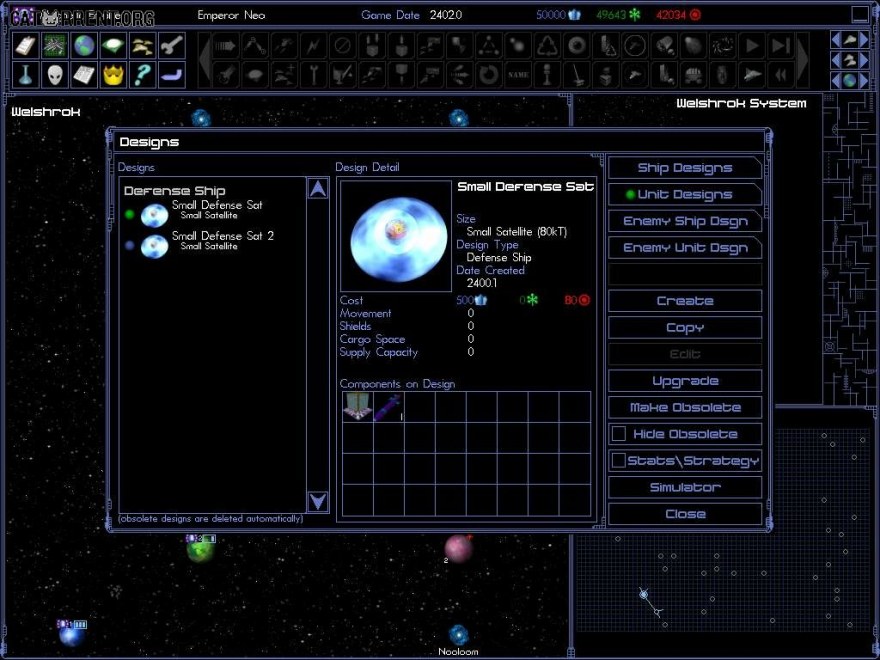Click the Create design button
Screen dimensions: 880x660
[x=685, y=301]
